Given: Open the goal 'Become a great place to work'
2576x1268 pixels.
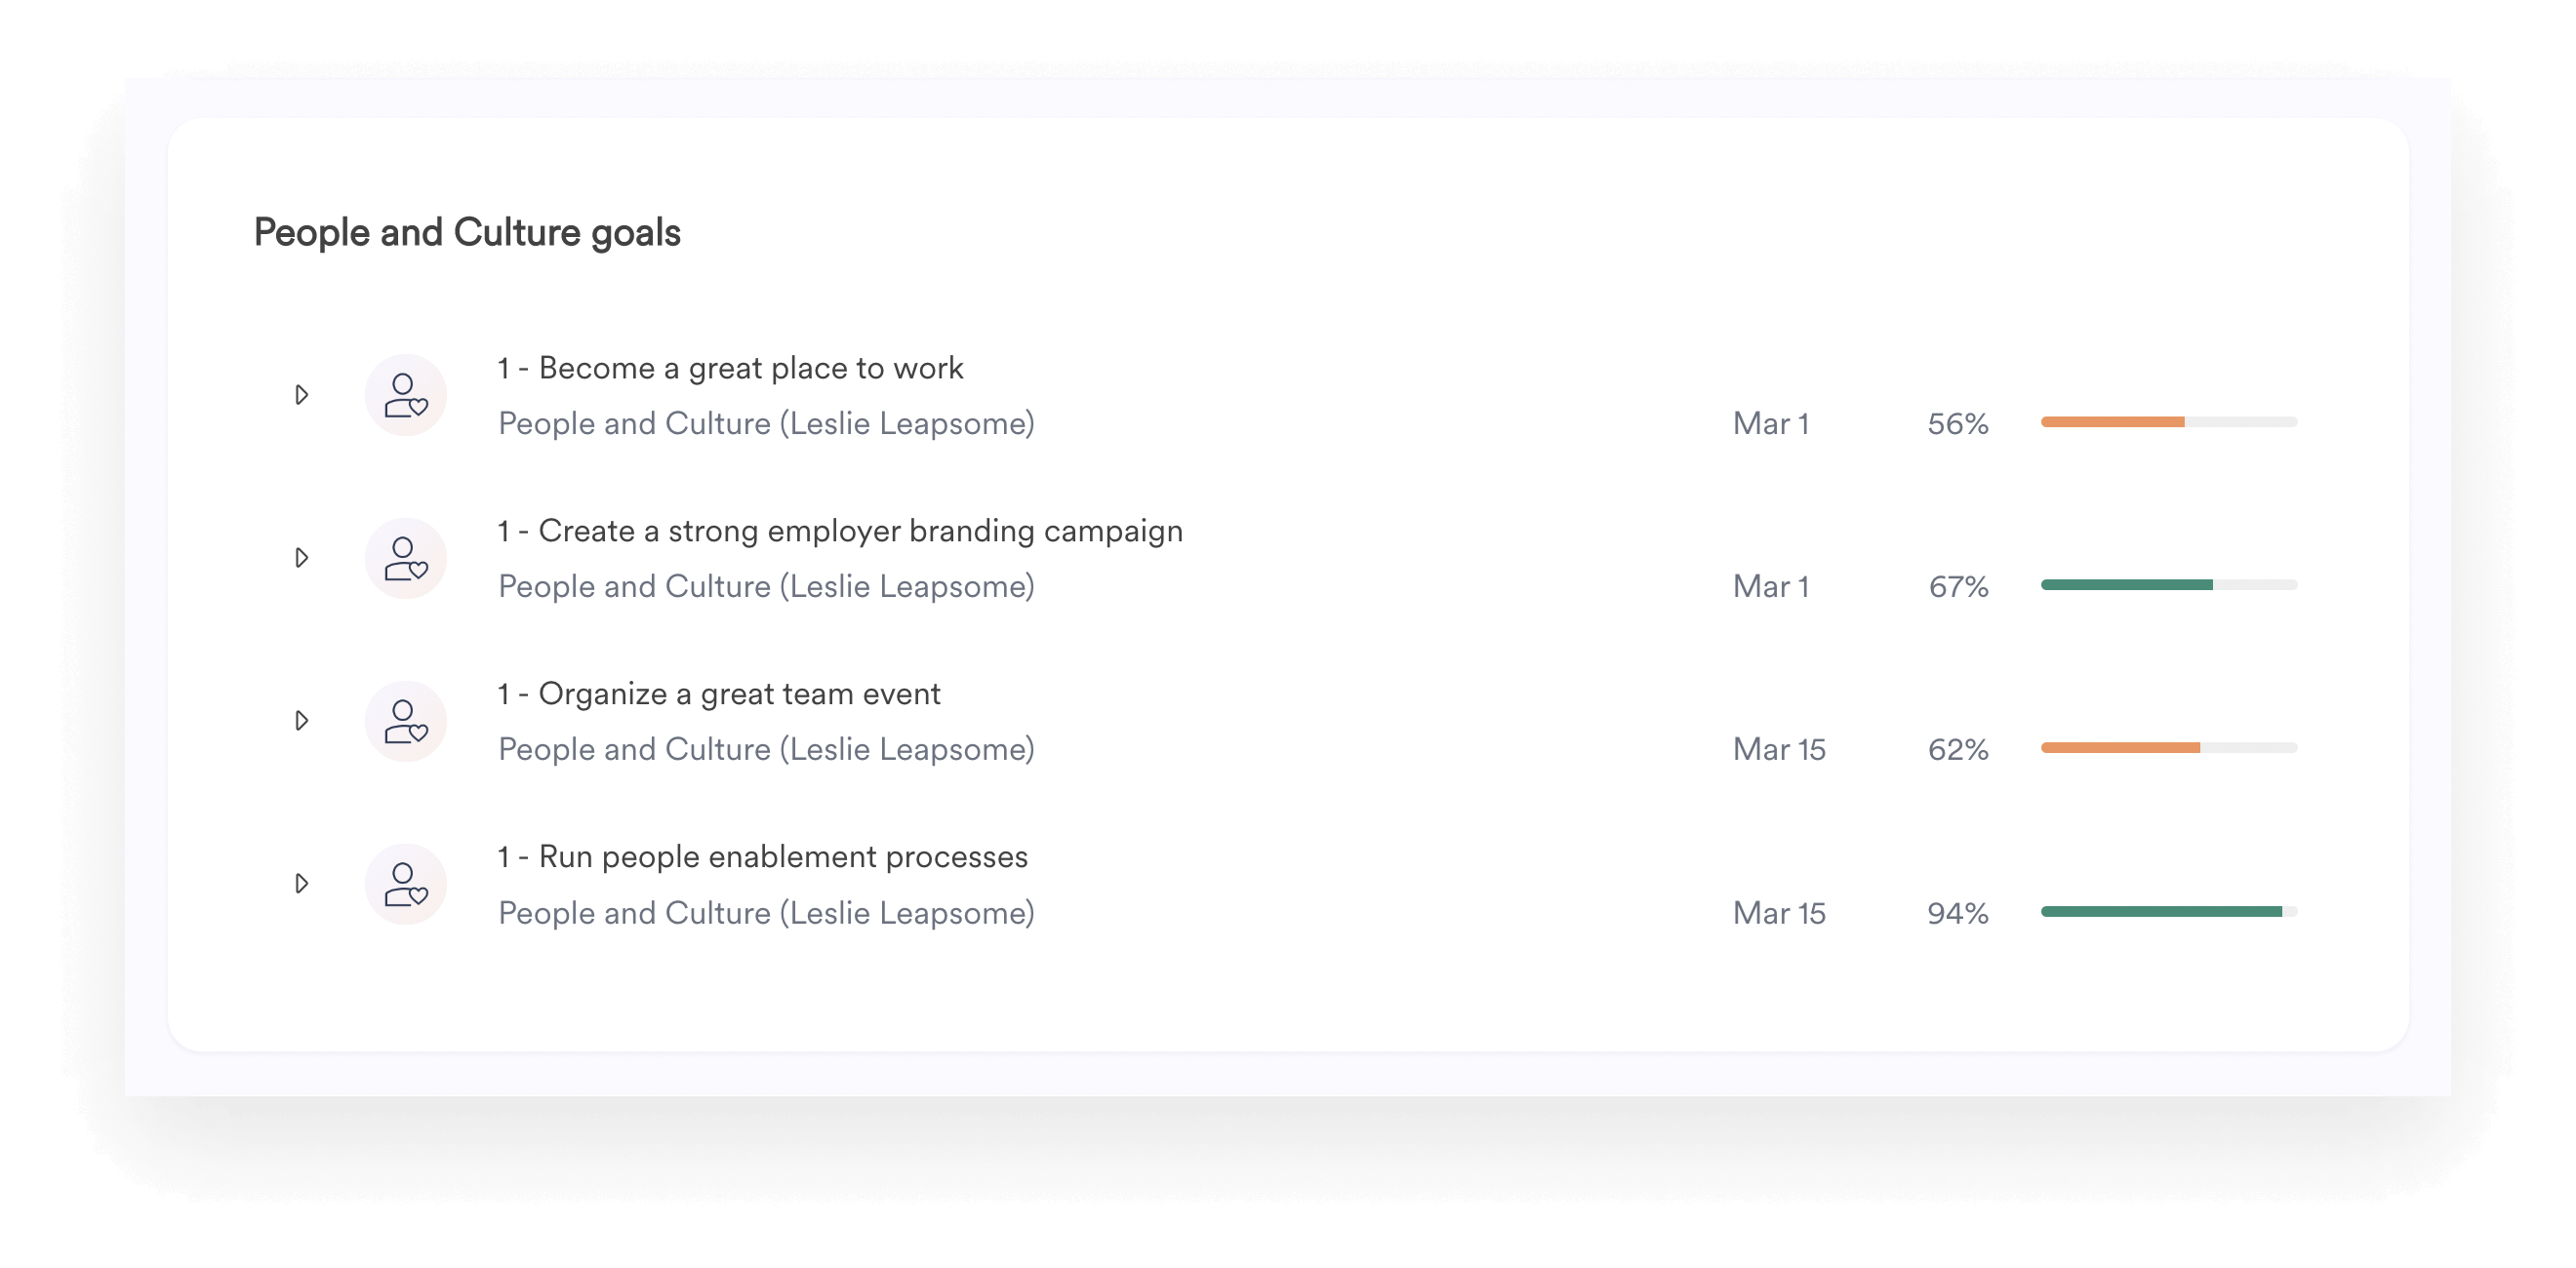Looking at the screenshot, I should (730, 368).
